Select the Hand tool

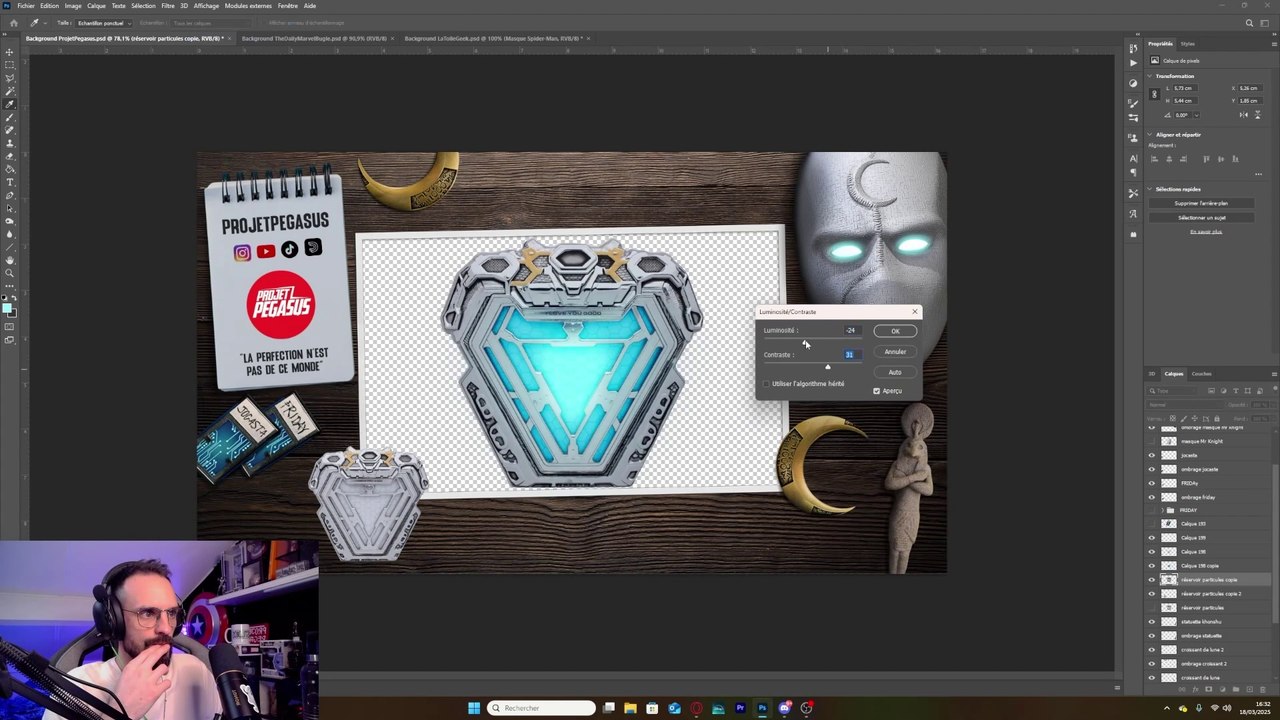pyautogui.click(x=10, y=260)
